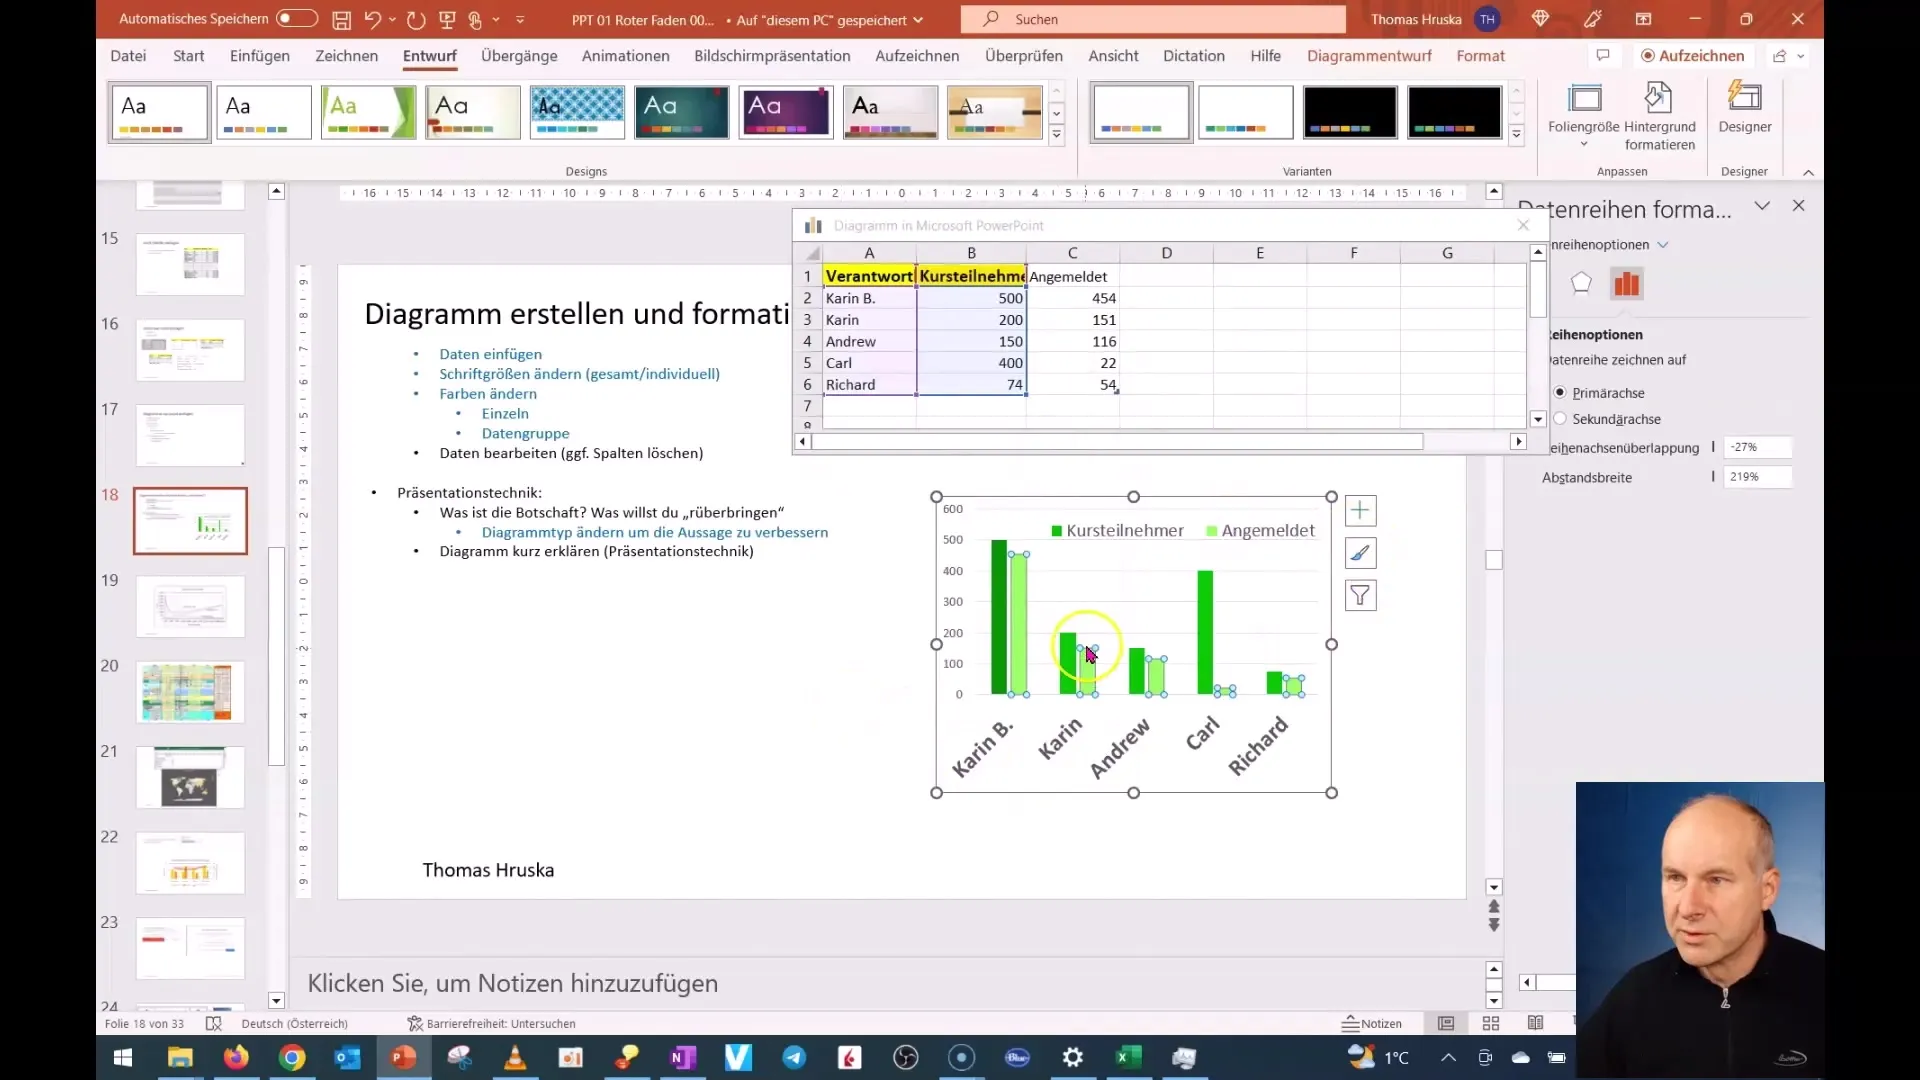Open the Entwurf ribbon tab
Screen dimensions: 1920x1080
click(429, 55)
